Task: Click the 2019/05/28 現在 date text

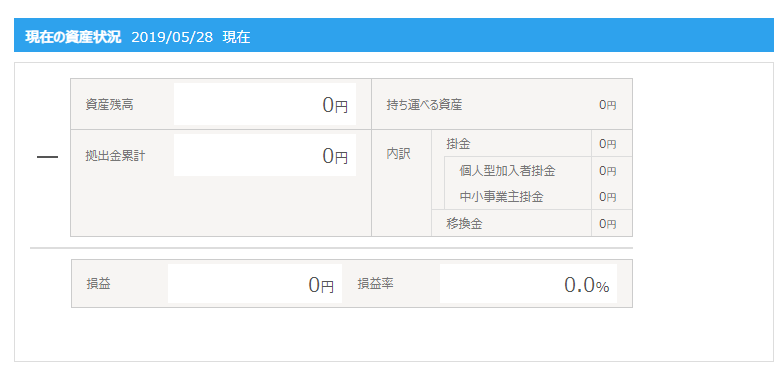Action: 191,37
